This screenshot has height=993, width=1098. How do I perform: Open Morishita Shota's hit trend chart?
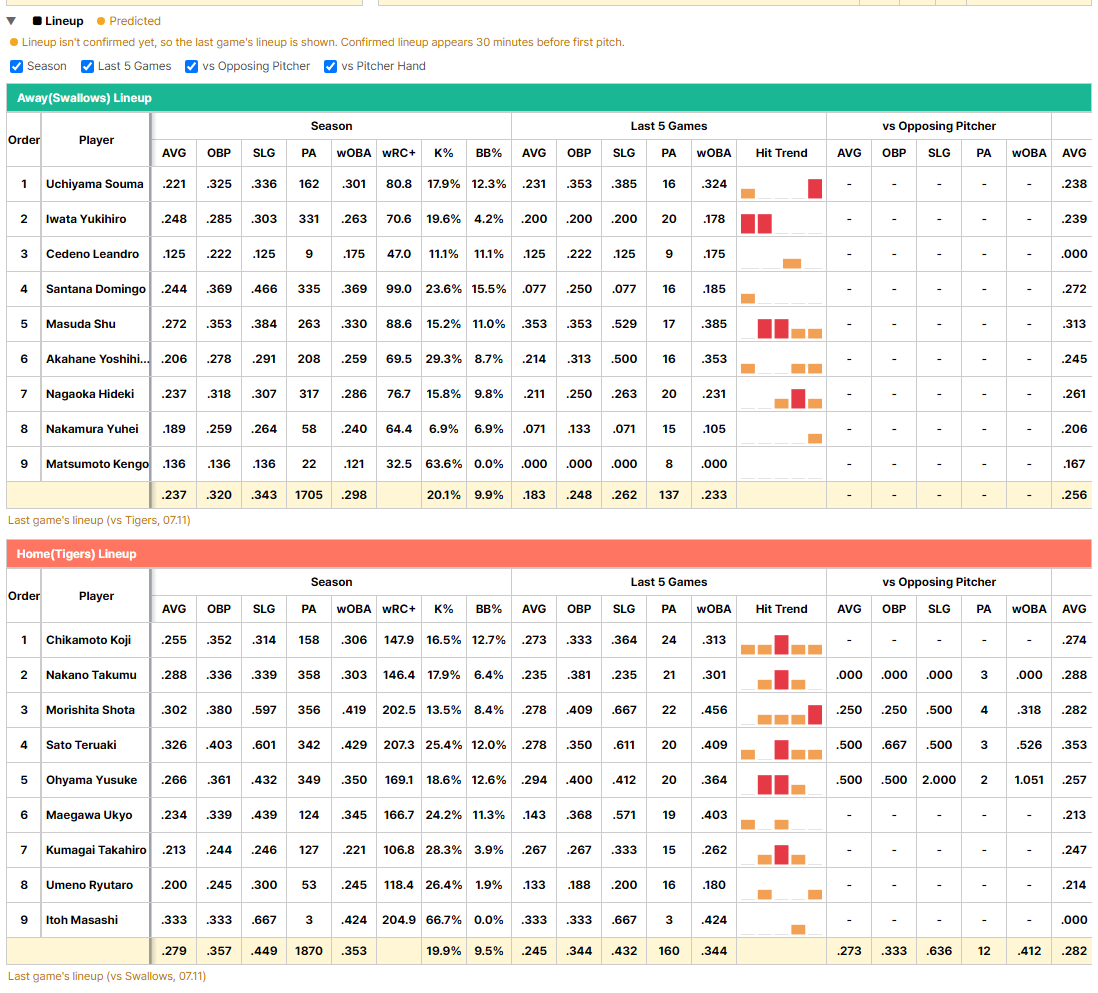[781, 711]
